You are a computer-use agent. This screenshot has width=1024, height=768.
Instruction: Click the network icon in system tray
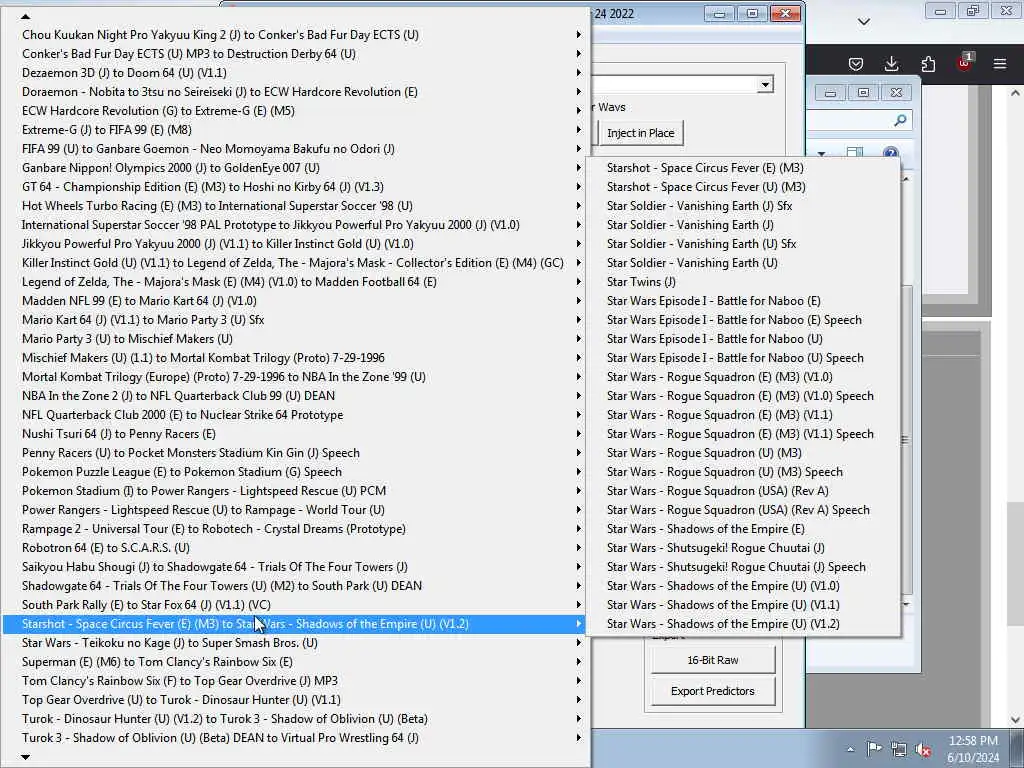pos(899,750)
